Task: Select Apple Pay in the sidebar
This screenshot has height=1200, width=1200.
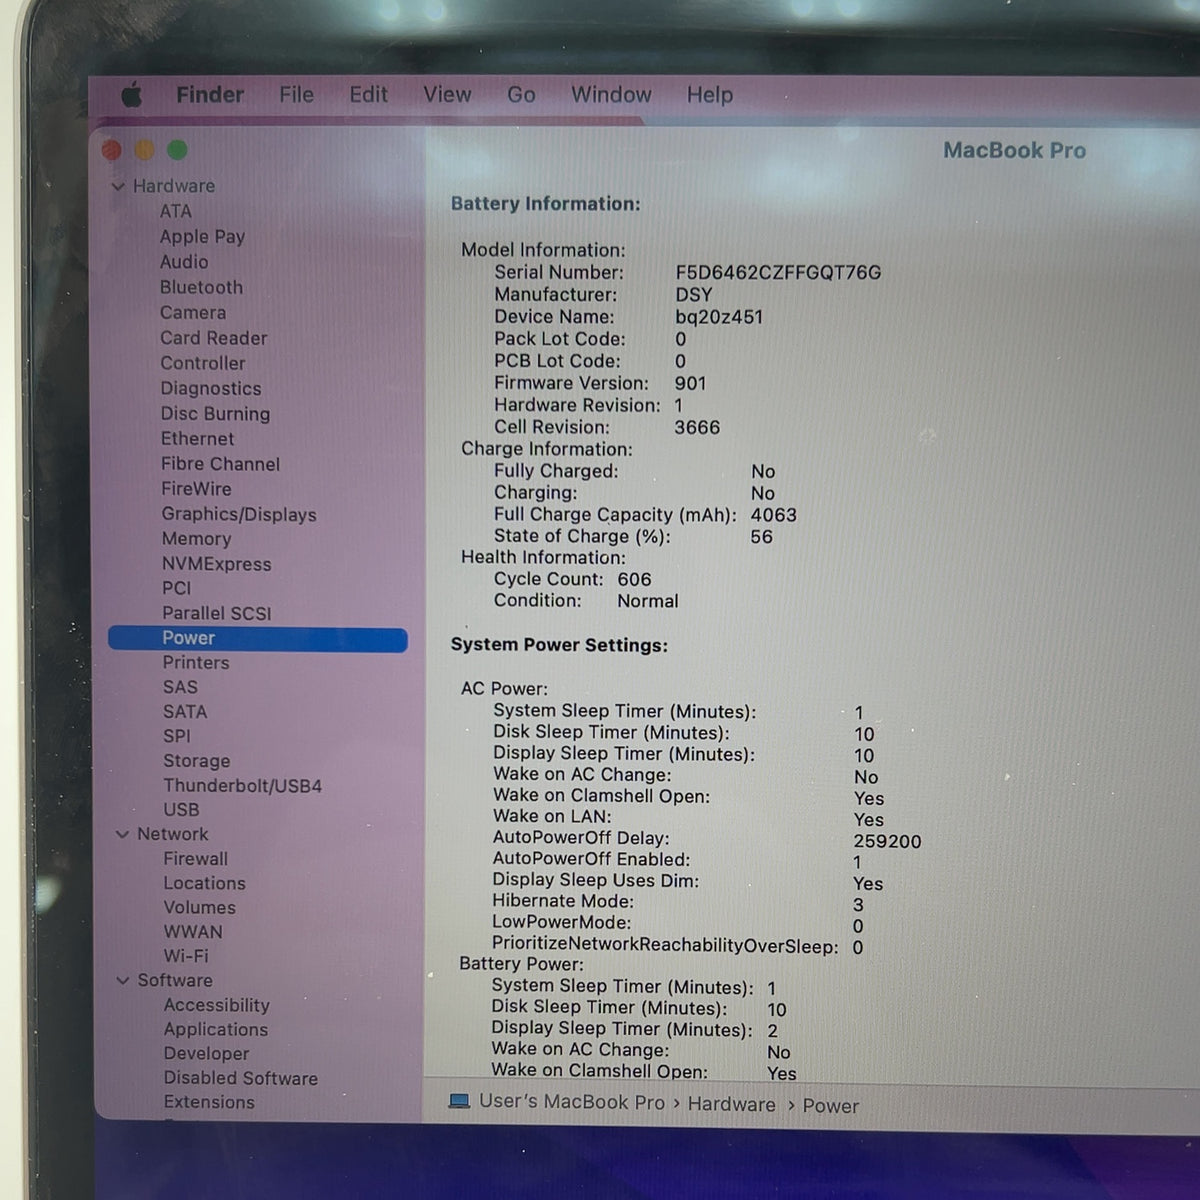Action: coord(202,237)
